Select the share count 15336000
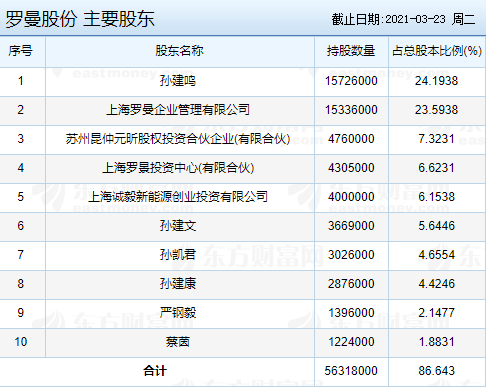This screenshot has height=390, width=486. coord(351,110)
